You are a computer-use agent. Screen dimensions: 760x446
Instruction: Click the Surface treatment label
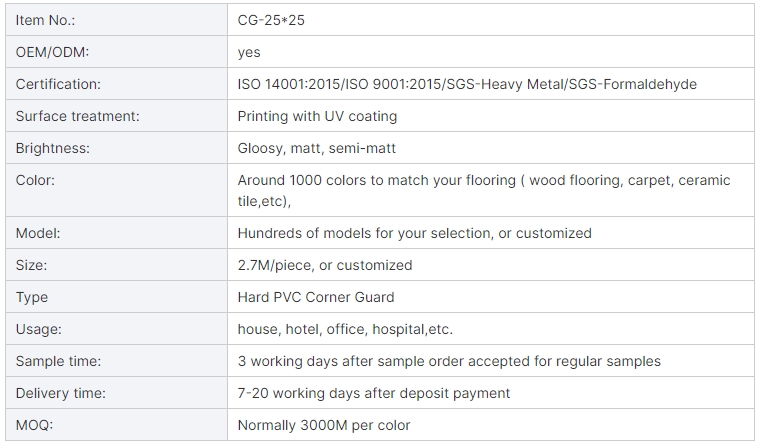77,116
